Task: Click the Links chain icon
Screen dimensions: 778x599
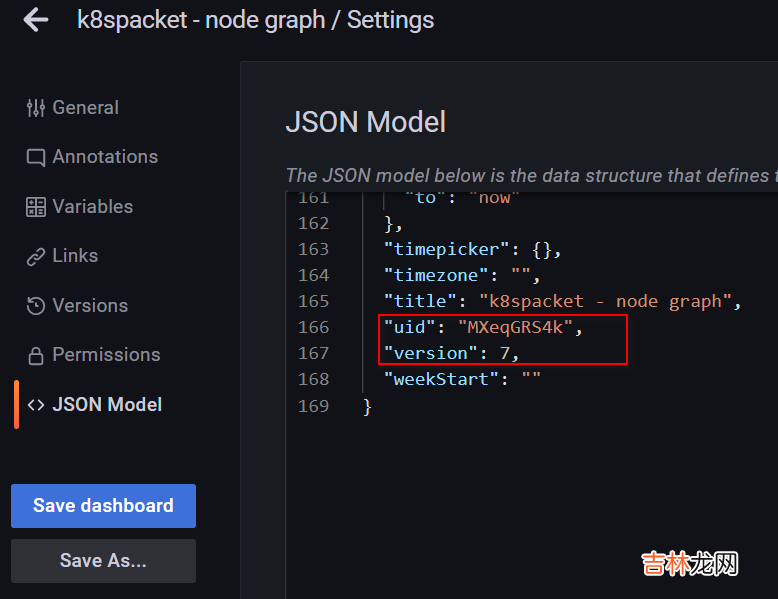Action: [x=36, y=256]
